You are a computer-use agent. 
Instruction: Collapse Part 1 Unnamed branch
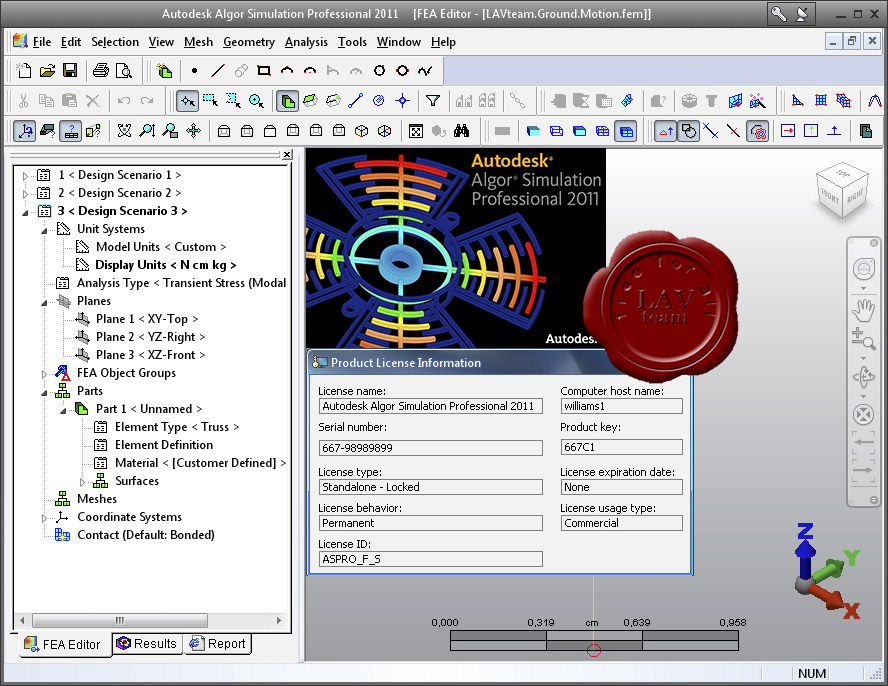pyautogui.click(x=63, y=410)
